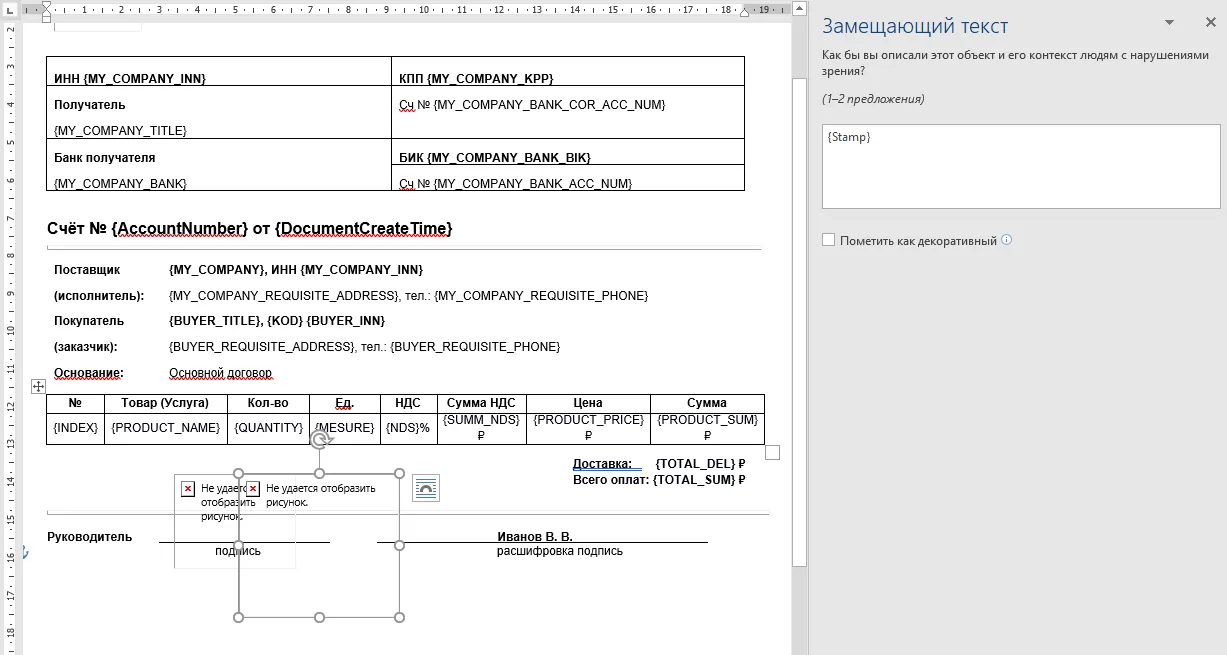The width and height of the screenshot is (1227, 655).
Task: Click the tab selector at the ruler corner
Action: [x=10, y=9]
